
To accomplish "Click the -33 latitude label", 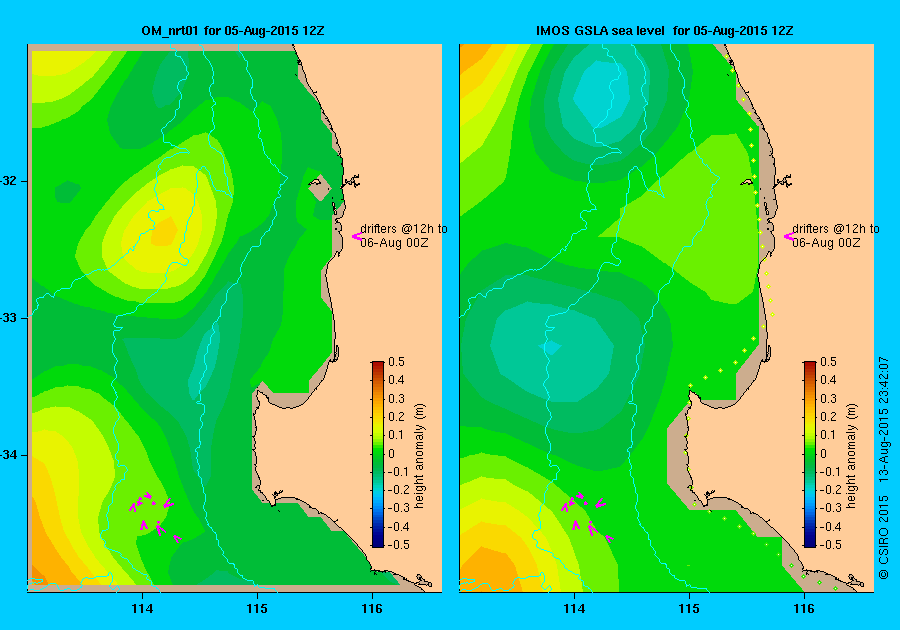I will click(x=10, y=318).
